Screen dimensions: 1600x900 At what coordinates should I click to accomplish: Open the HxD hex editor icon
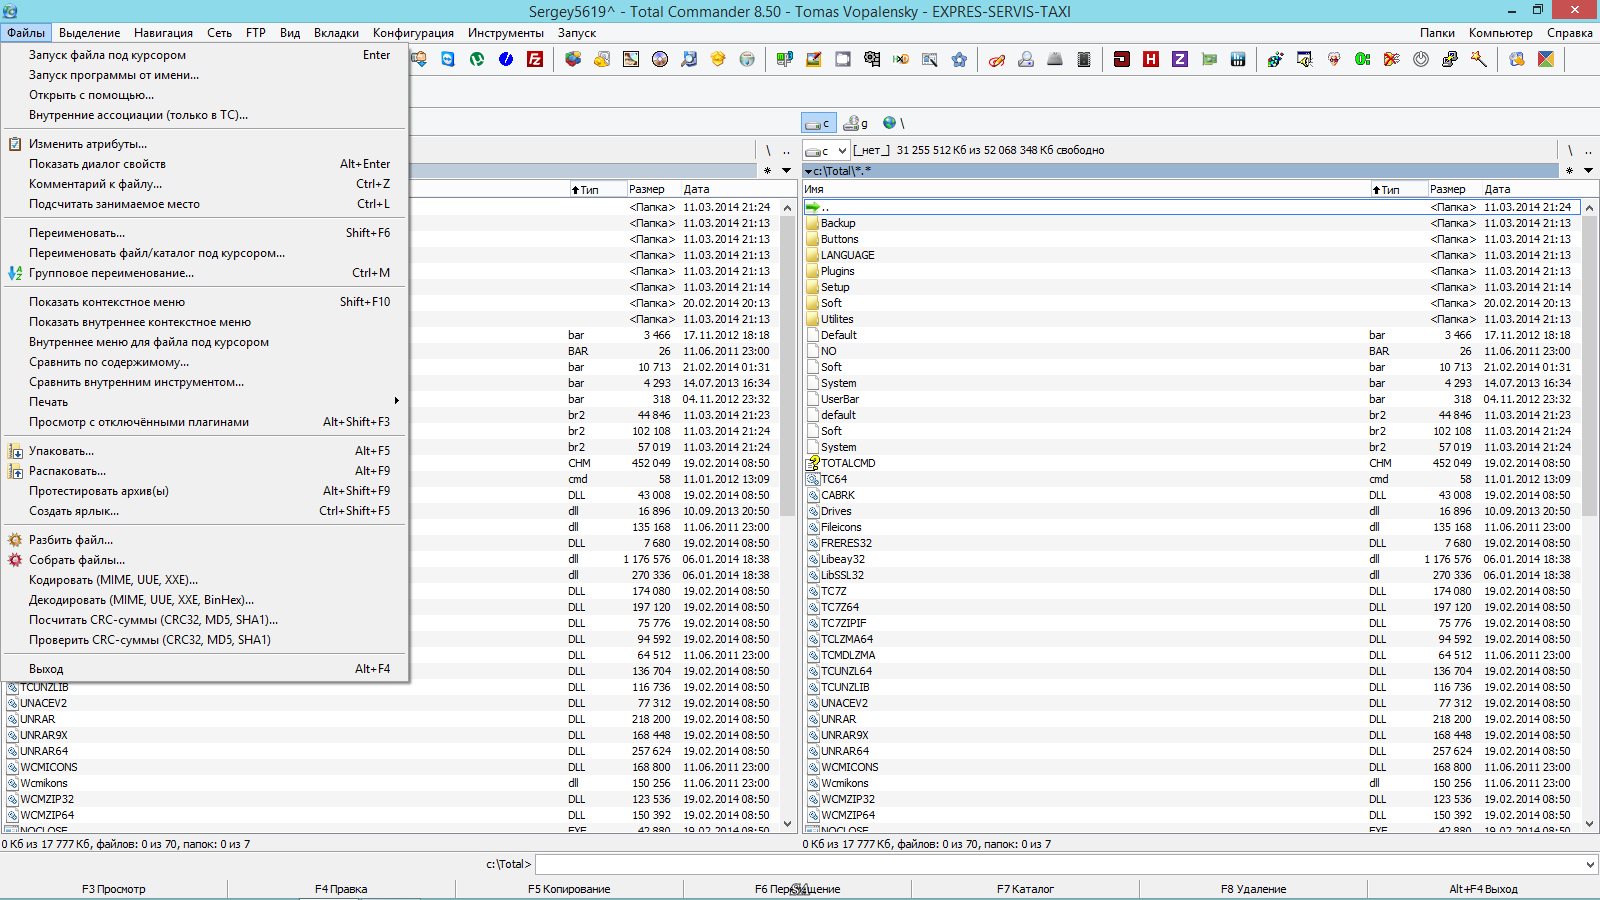[900, 59]
